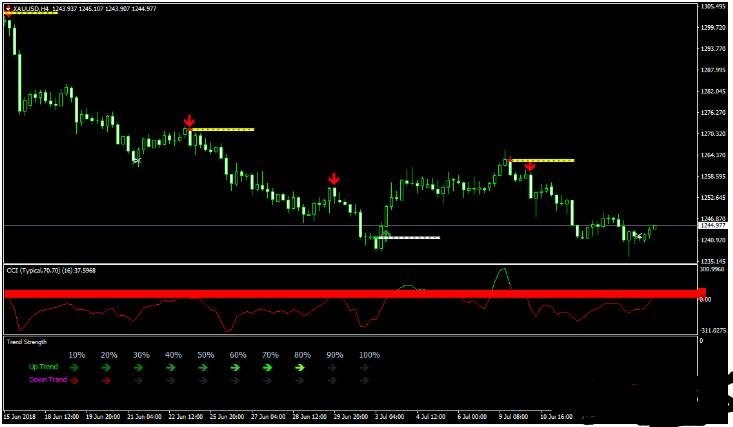Click the 80% Trend Strength heading
The image size is (733, 427).
pos(302,355)
